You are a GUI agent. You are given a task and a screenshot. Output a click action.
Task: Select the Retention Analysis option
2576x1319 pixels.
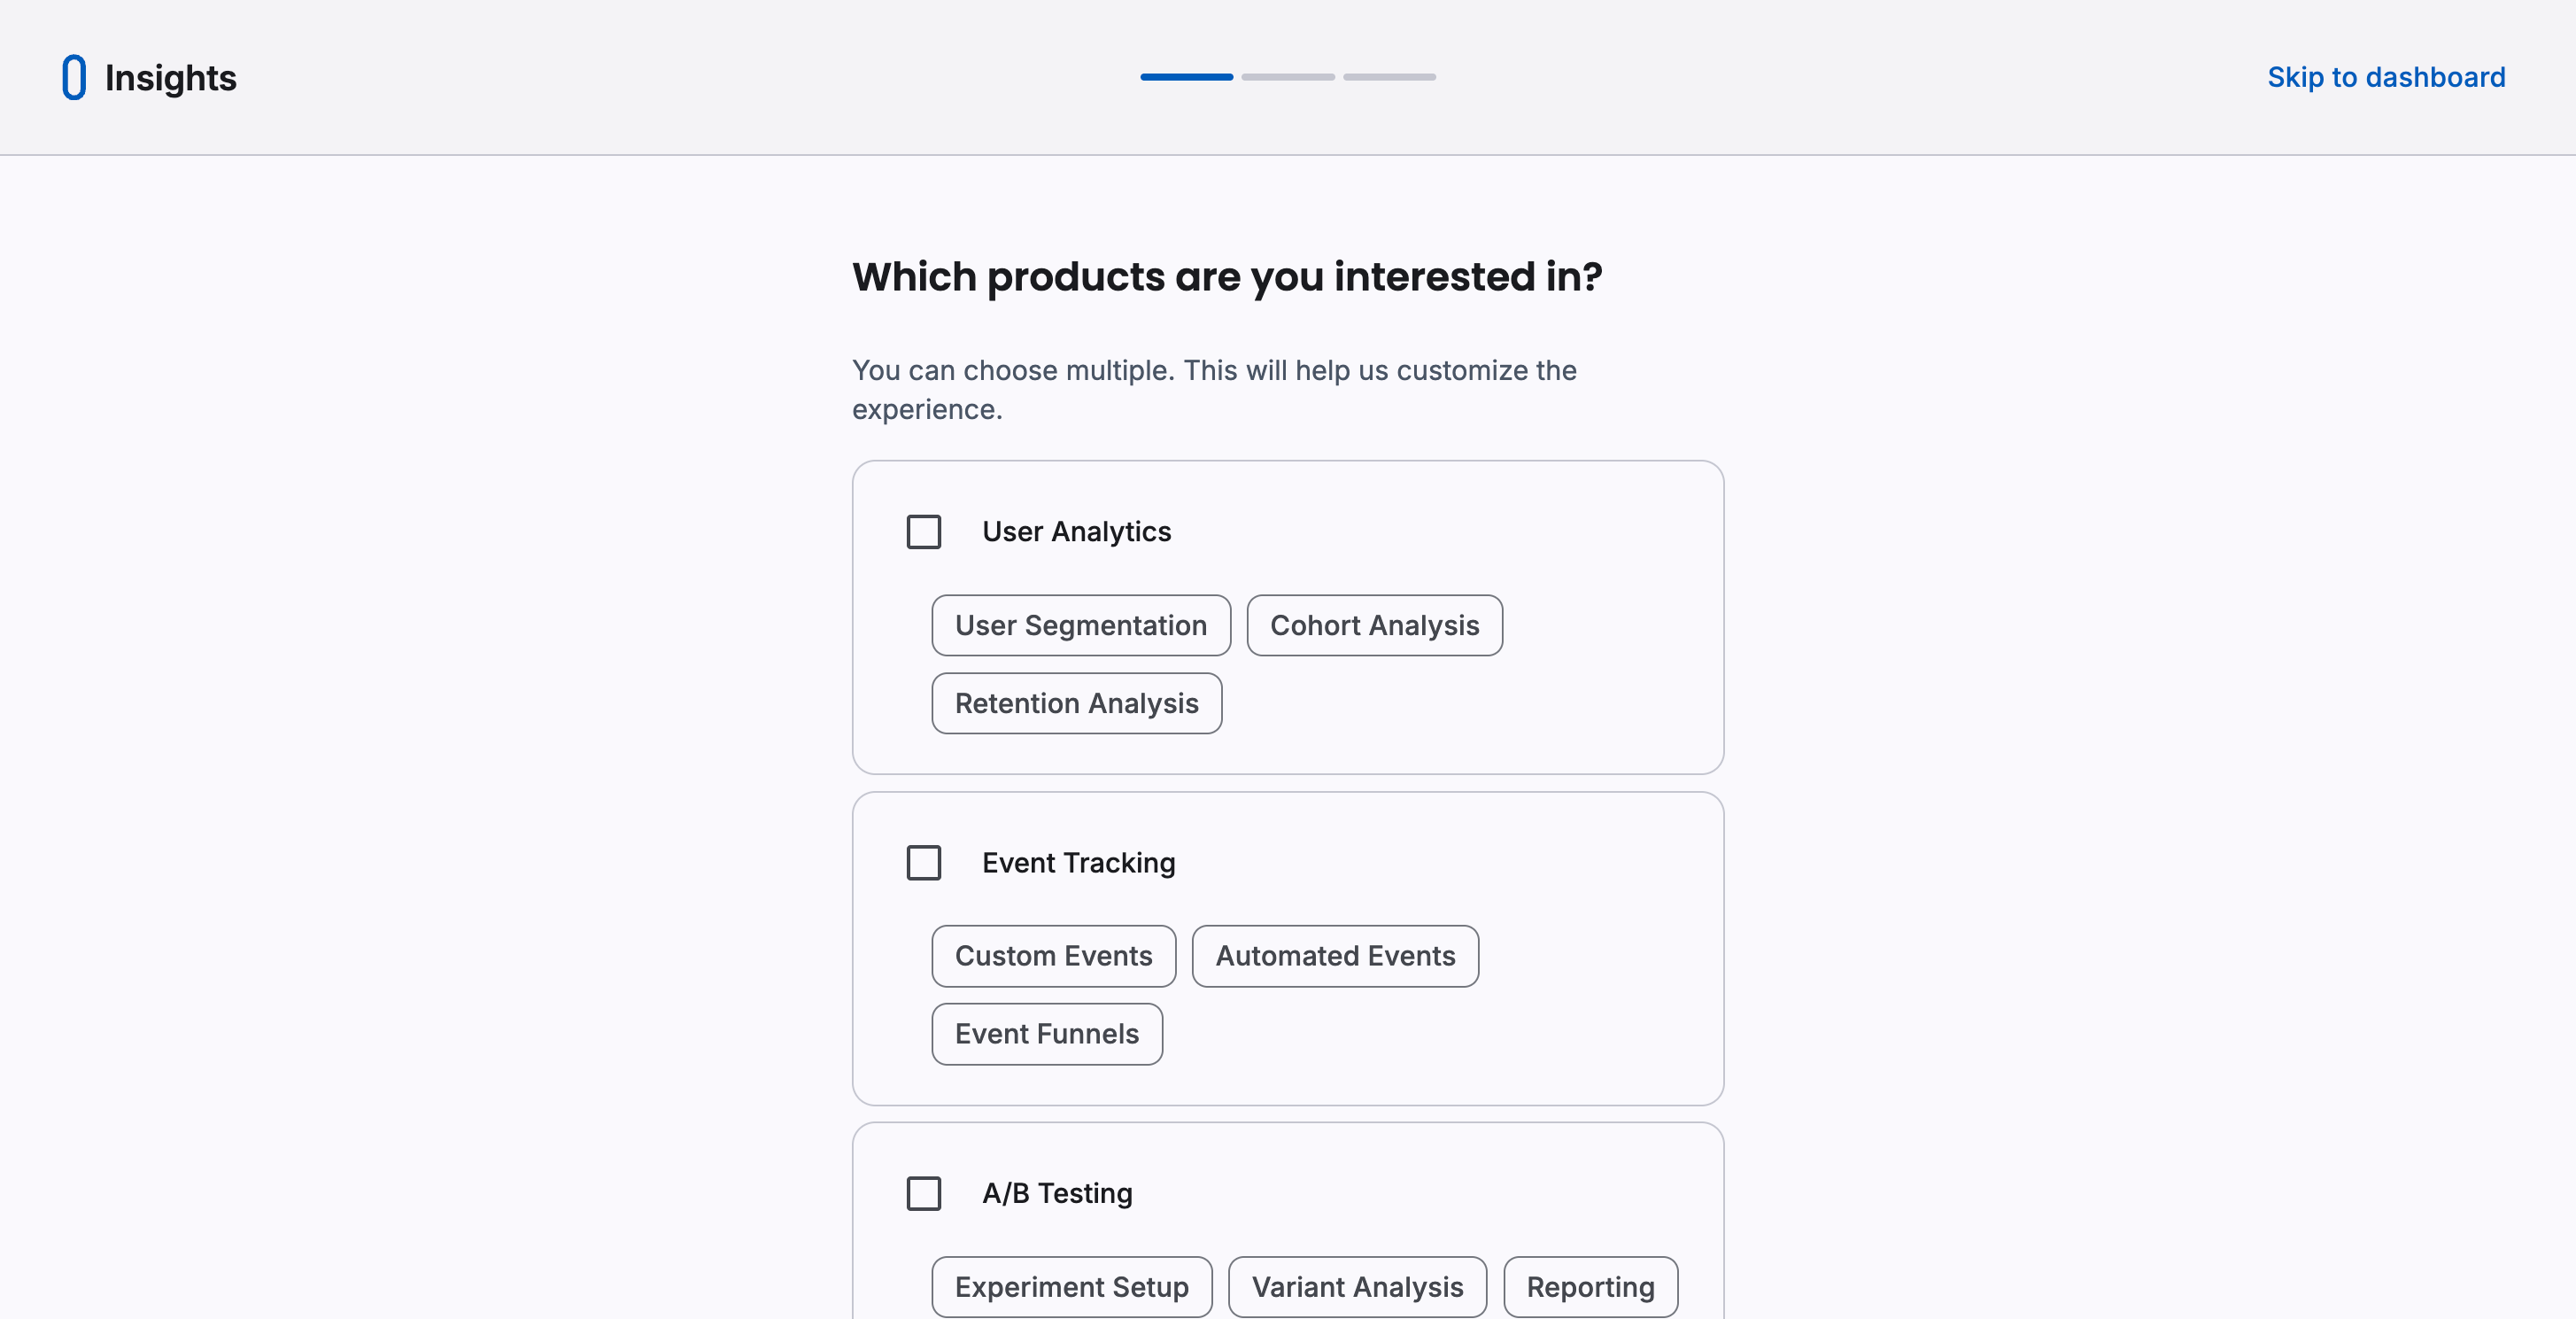[1076, 703]
